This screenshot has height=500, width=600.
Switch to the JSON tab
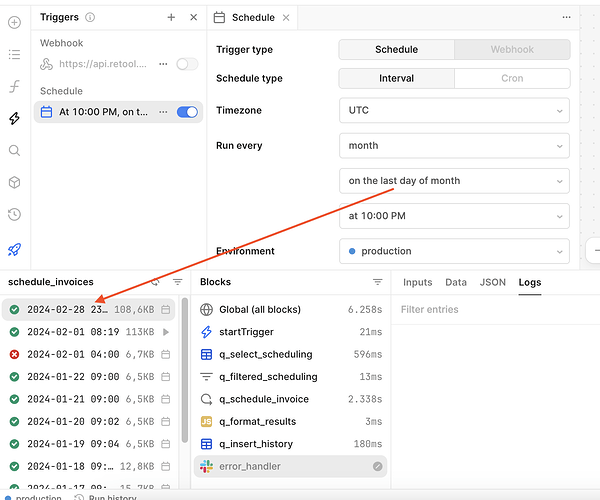pyautogui.click(x=493, y=282)
